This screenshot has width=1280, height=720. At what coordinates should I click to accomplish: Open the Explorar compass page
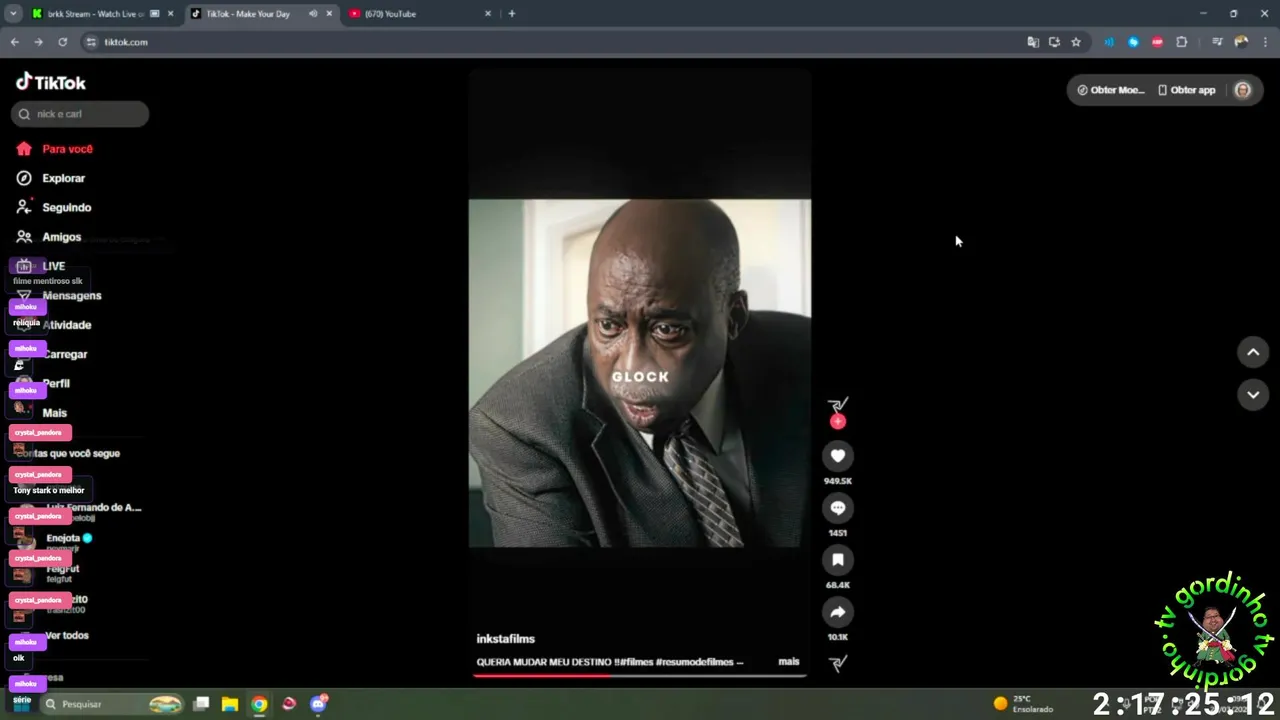(x=51, y=178)
